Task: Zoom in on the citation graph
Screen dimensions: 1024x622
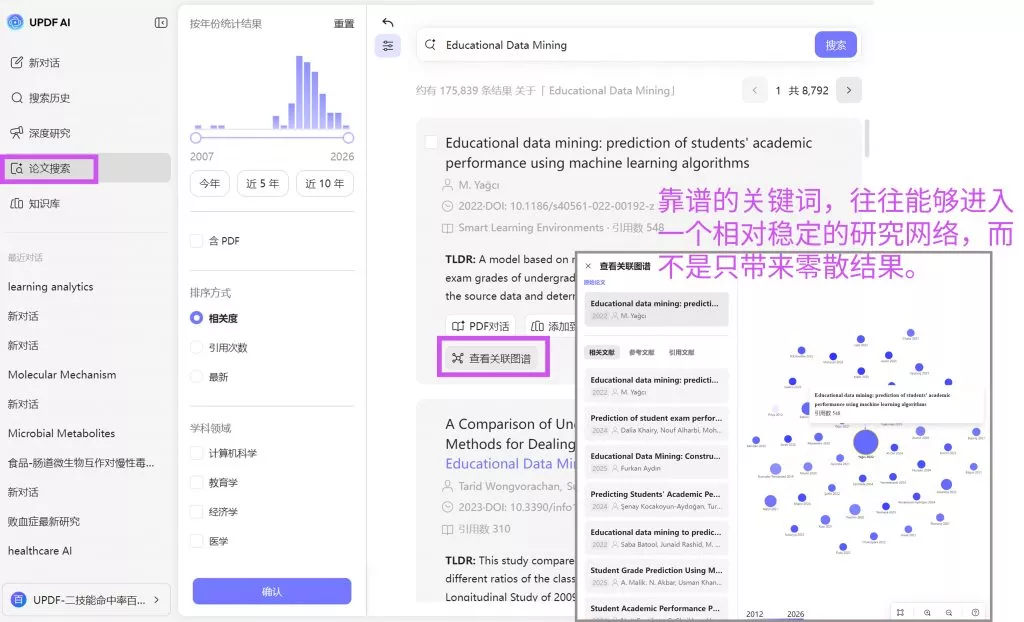Action: click(927, 612)
